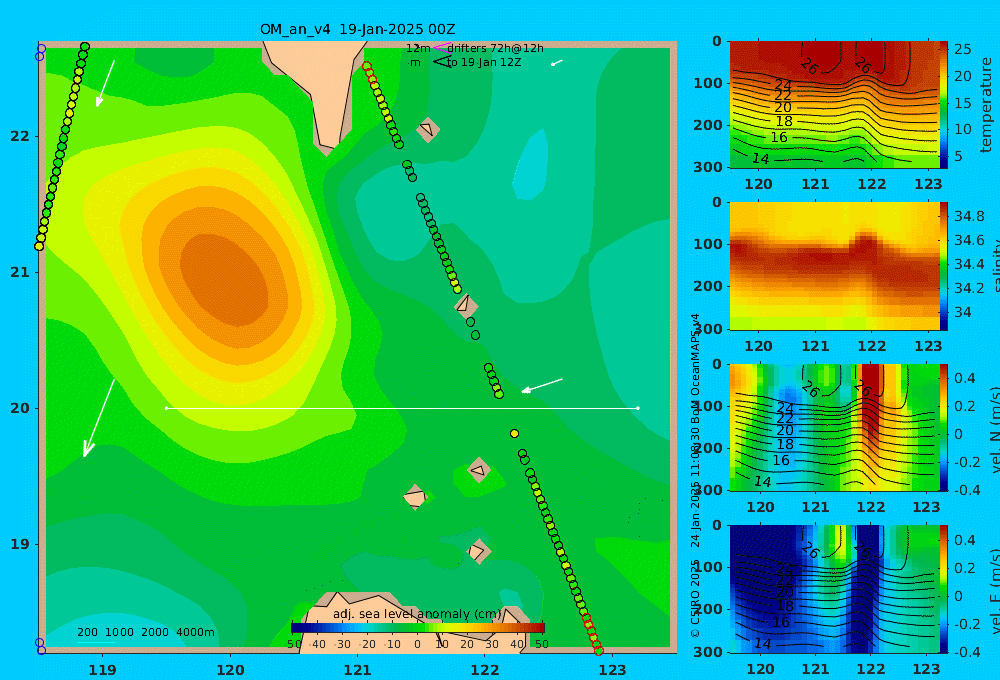The height and width of the screenshot is (680, 1000).
Task: Click the sea level anomaly color bar
Action: [418, 628]
